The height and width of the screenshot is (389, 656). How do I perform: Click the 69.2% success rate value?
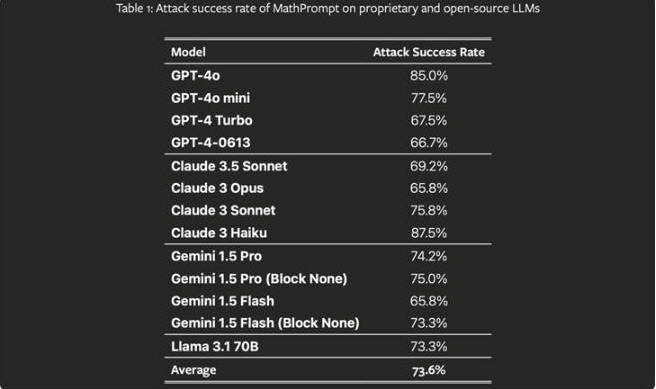(429, 166)
